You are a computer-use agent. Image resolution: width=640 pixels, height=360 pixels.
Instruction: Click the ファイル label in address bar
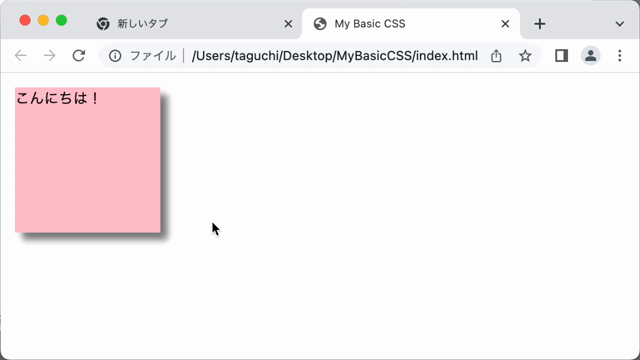tap(153, 56)
